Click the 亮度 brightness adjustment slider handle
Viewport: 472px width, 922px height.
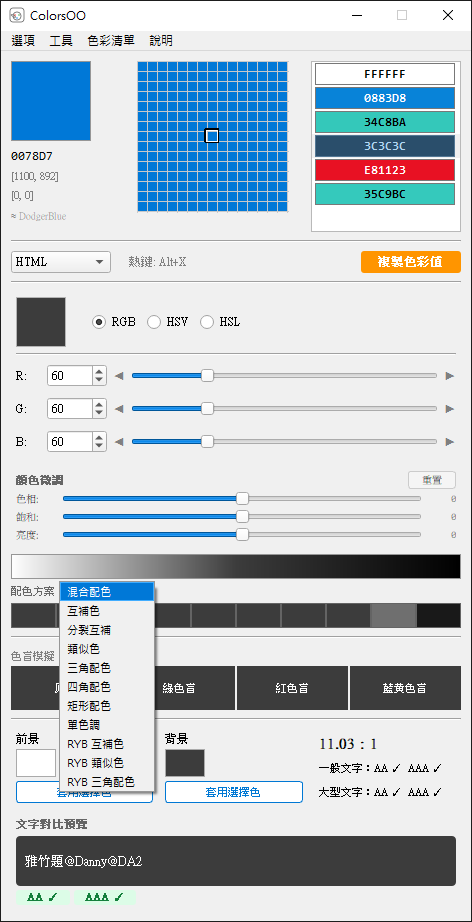pyautogui.click(x=242, y=535)
